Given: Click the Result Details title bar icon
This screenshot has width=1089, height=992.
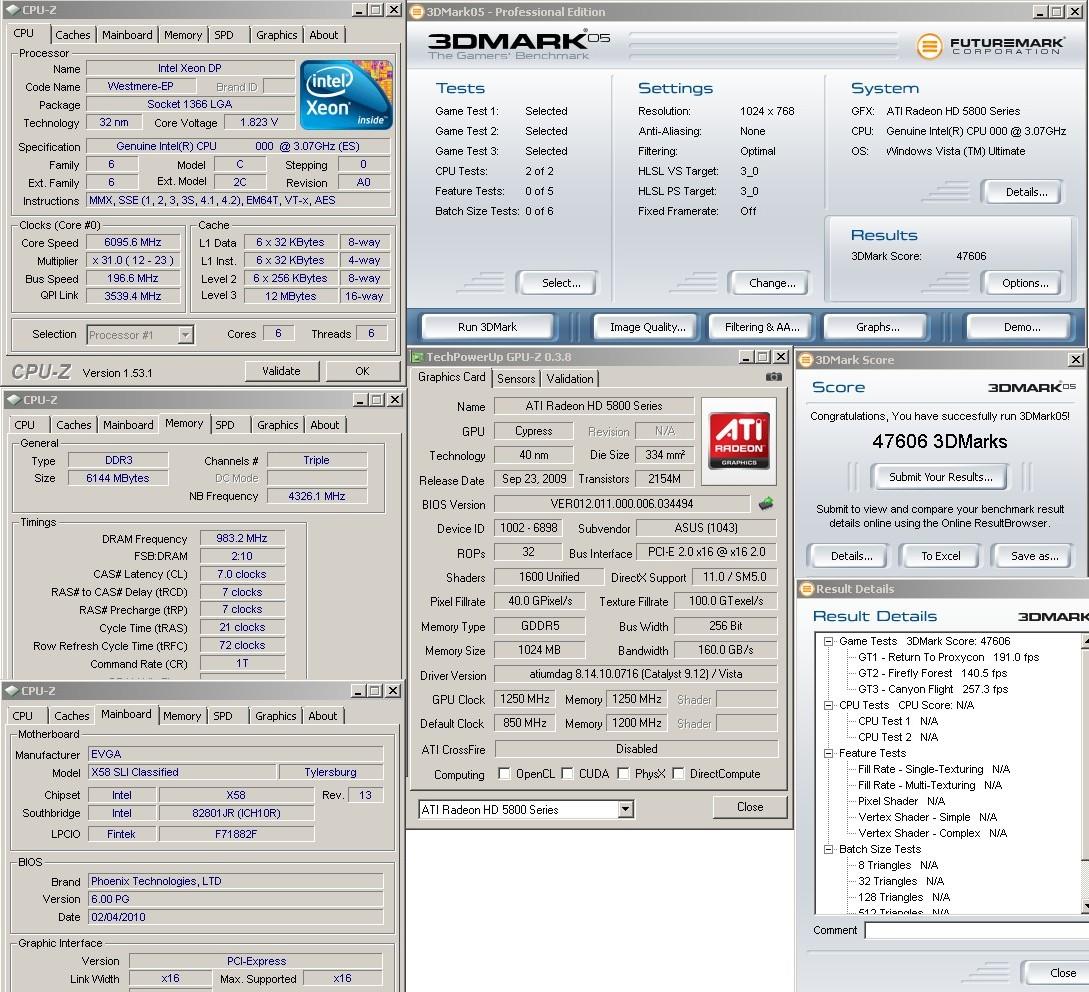Looking at the screenshot, I should click(x=807, y=589).
